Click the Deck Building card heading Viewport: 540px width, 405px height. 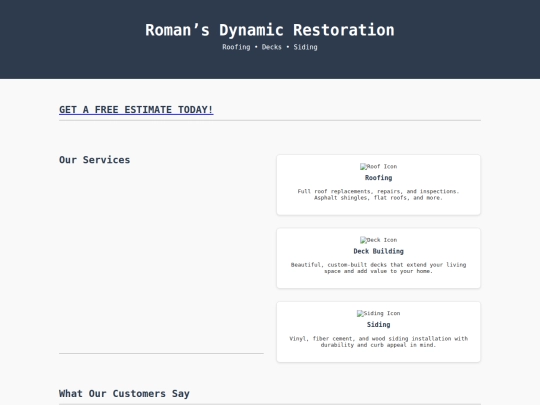point(378,251)
